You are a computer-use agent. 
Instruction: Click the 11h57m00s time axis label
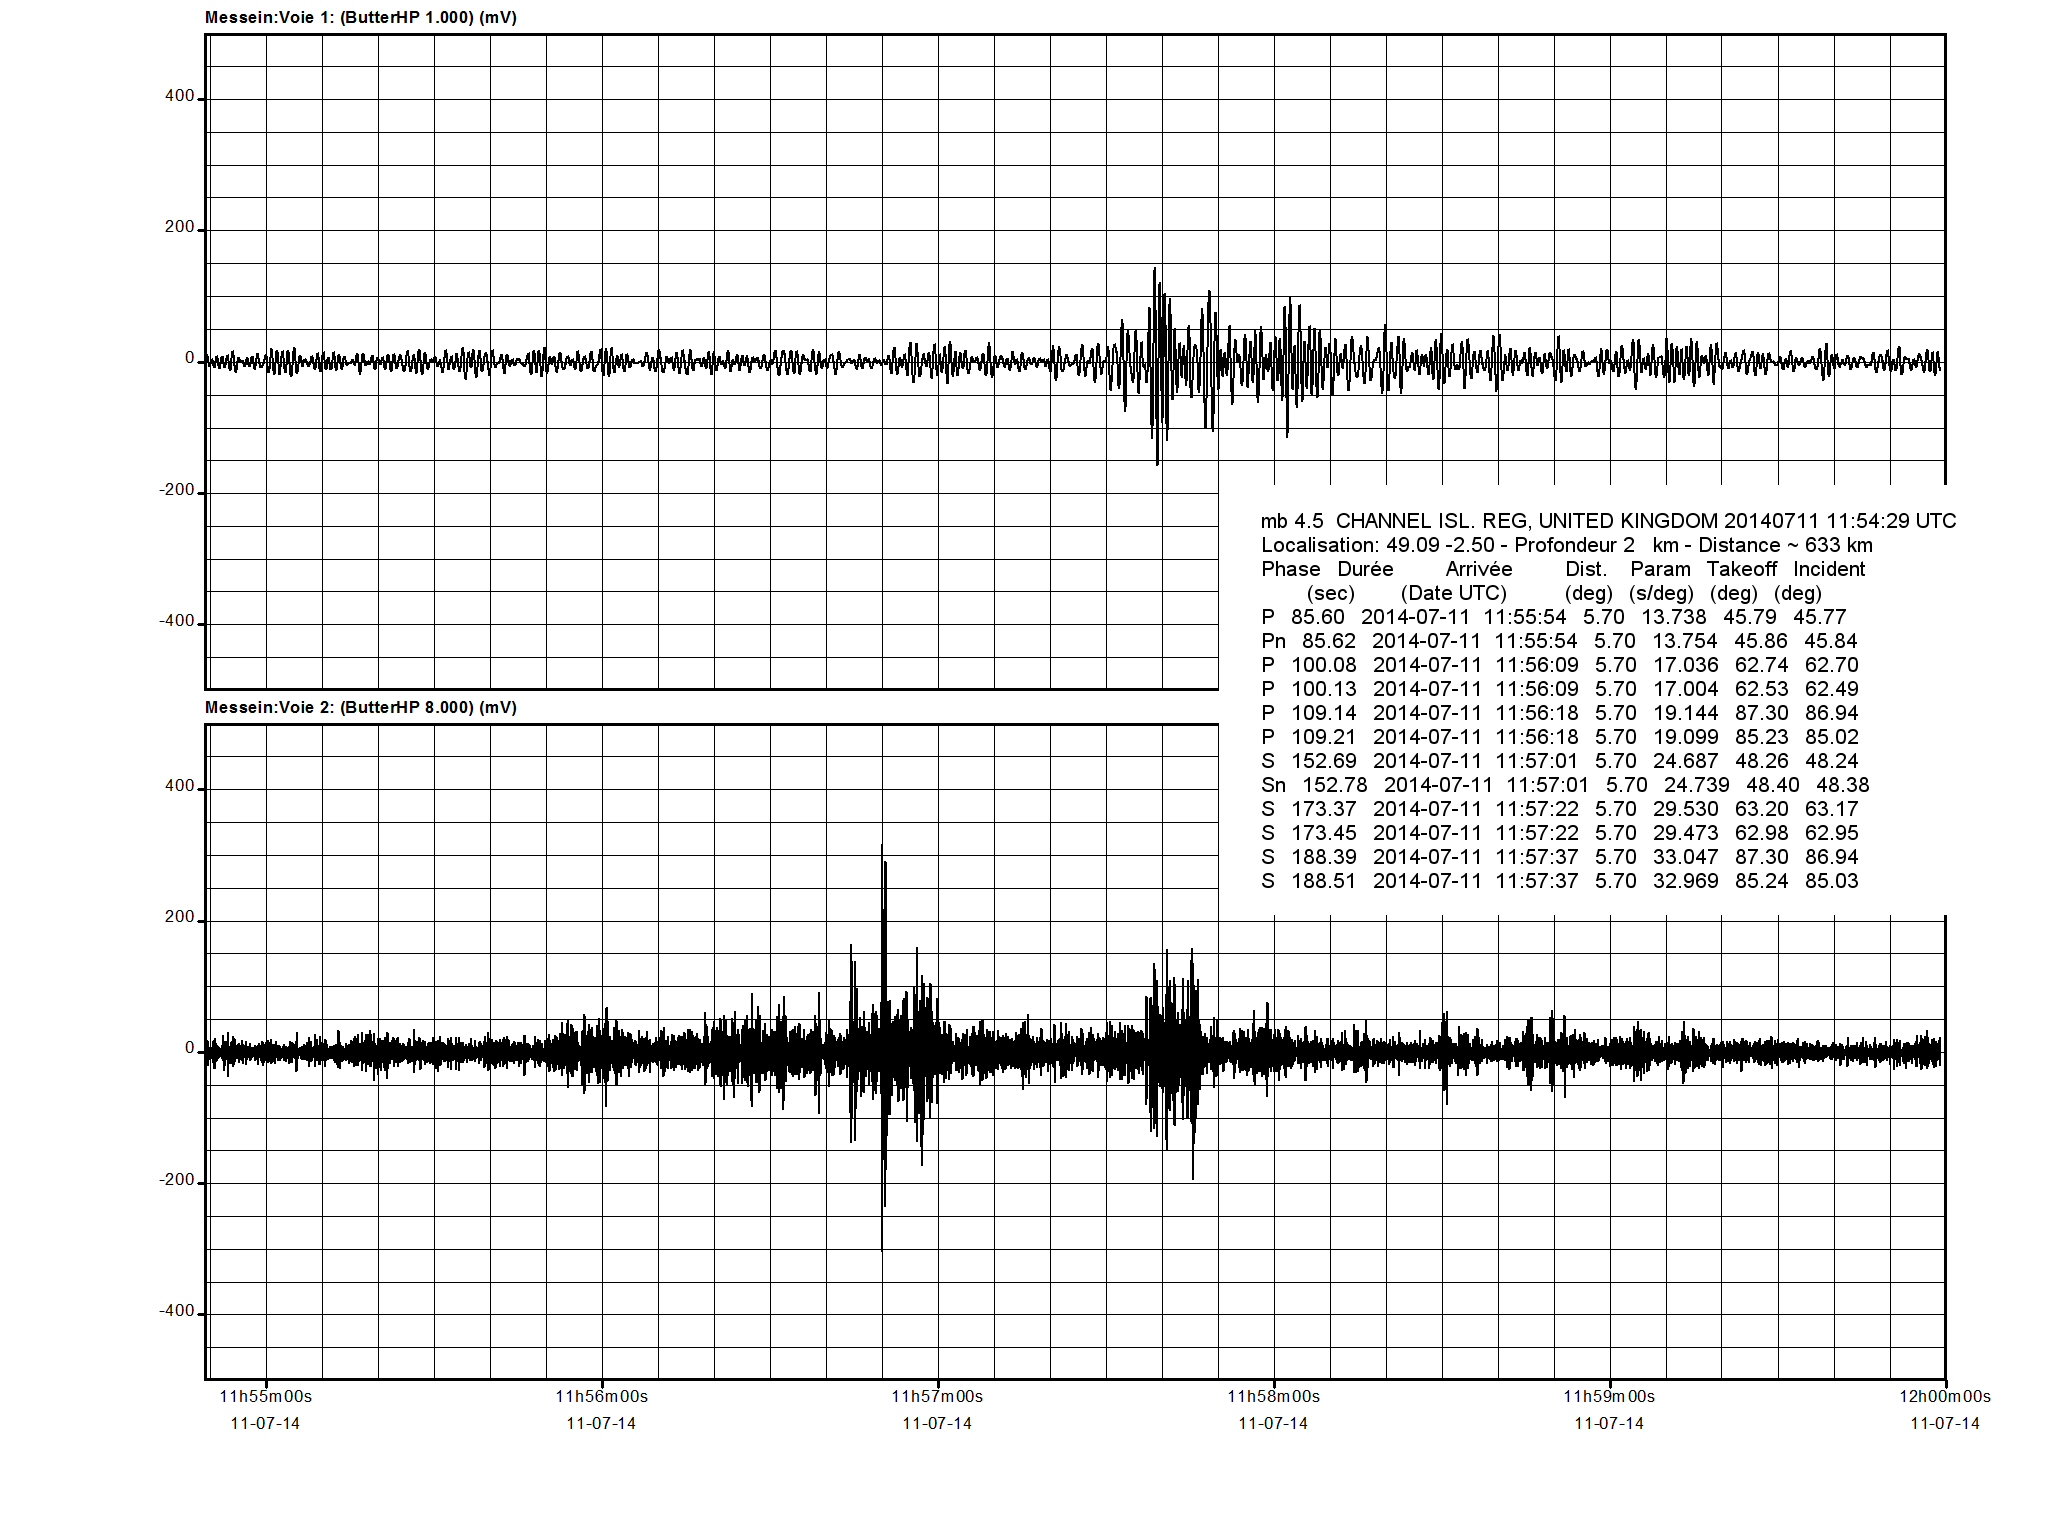[x=937, y=1397]
